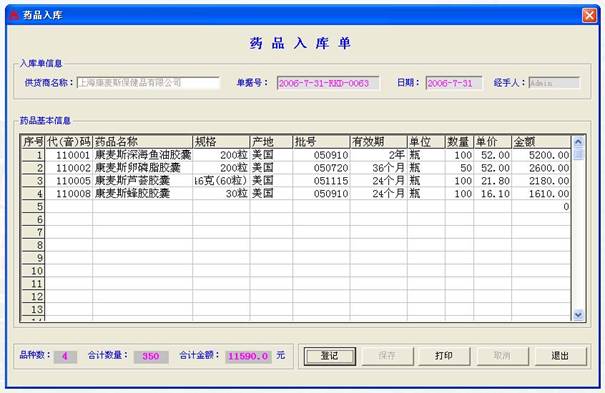
Task: Select row header number 13
Action: [x=33, y=309]
